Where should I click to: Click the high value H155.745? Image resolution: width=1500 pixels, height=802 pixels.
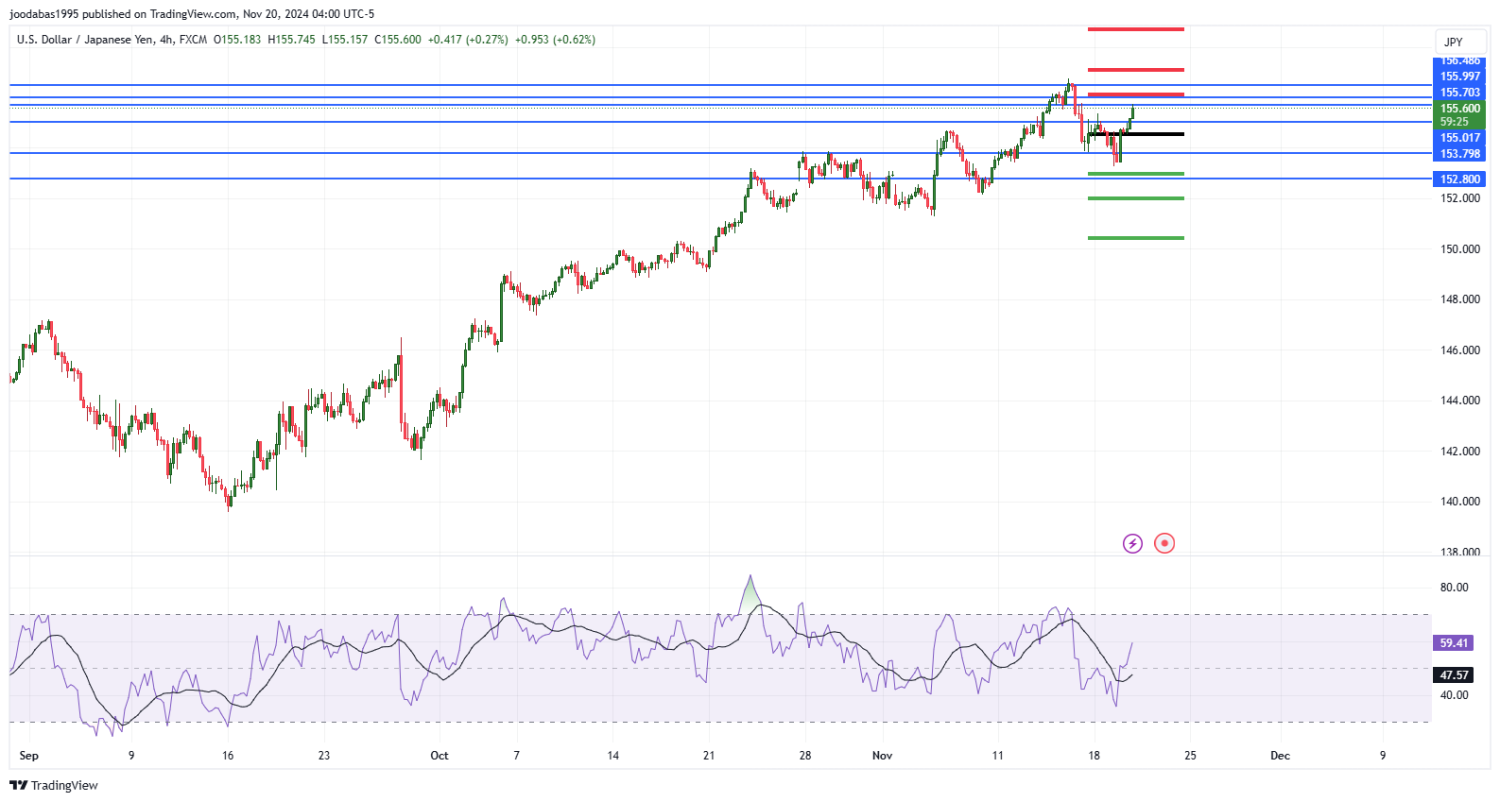click(x=292, y=39)
